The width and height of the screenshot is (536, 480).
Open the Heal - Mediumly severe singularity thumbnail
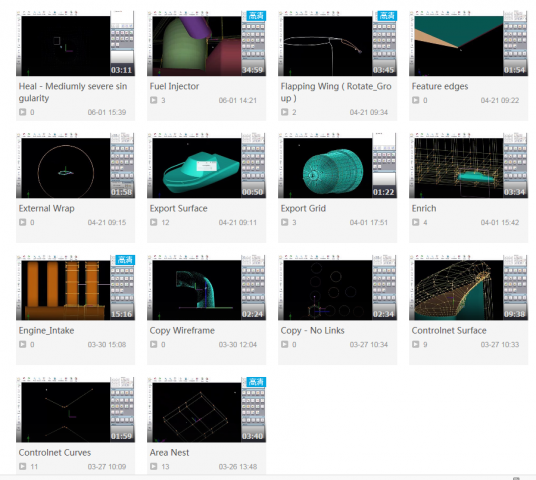[75, 43]
